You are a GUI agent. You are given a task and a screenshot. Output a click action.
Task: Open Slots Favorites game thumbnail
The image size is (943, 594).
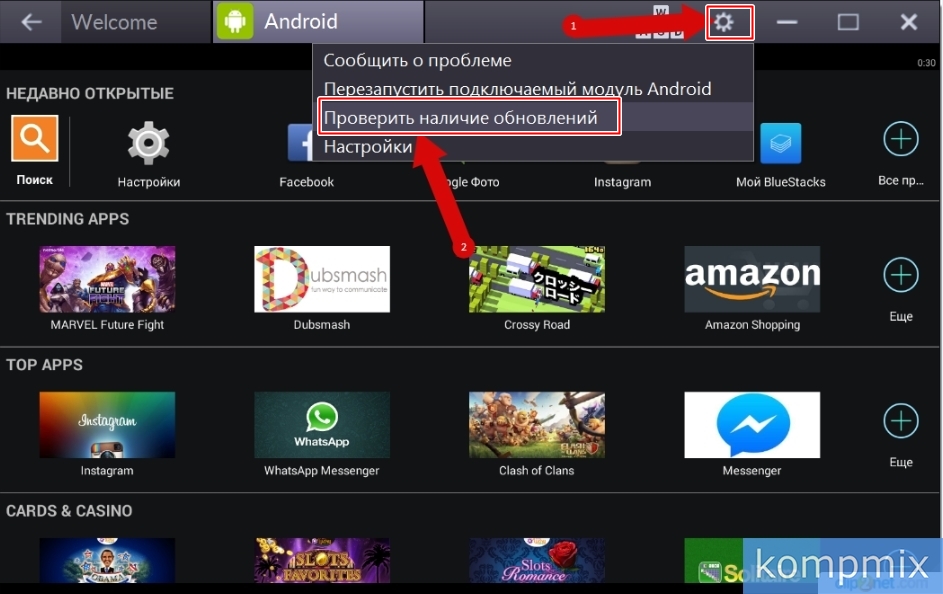point(322,560)
